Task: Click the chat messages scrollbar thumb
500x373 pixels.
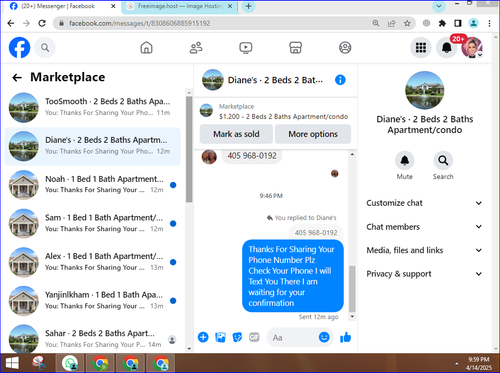Action: [x=352, y=289]
